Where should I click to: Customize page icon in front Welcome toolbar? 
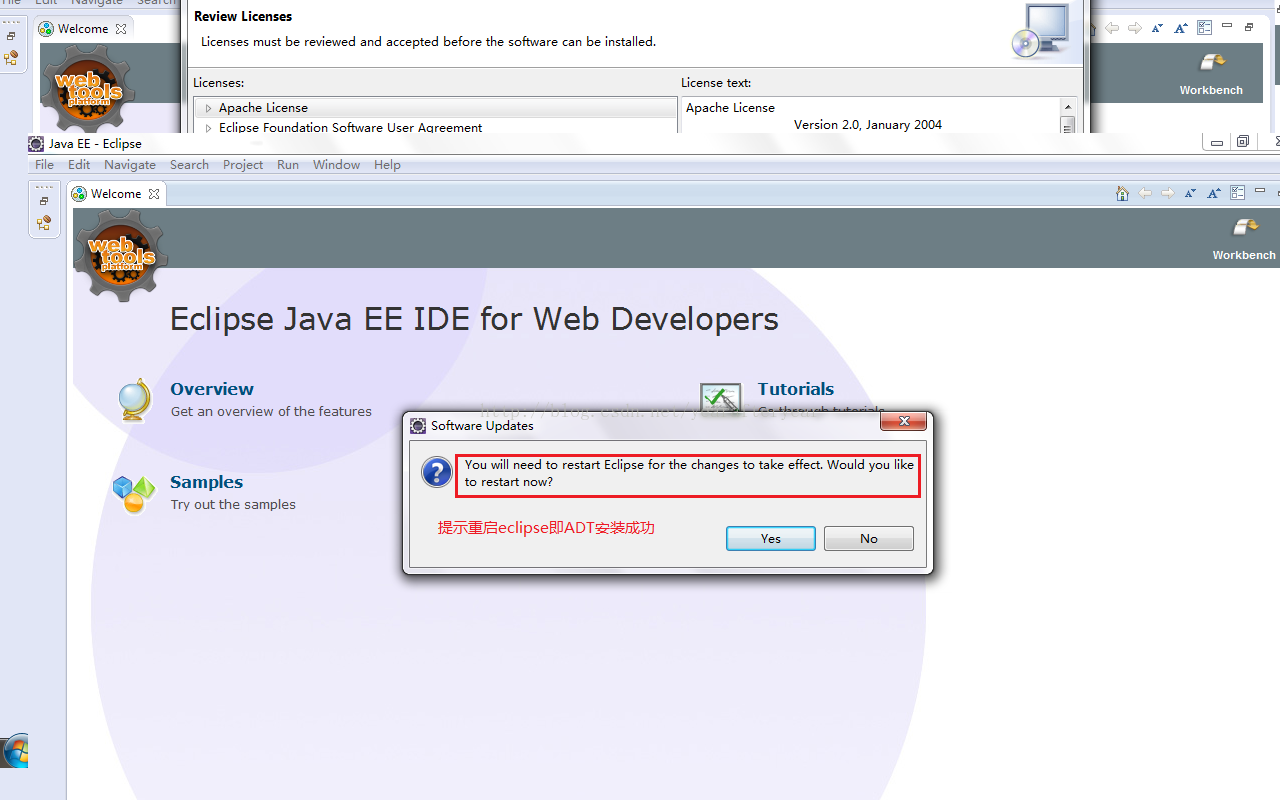click(x=1237, y=193)
